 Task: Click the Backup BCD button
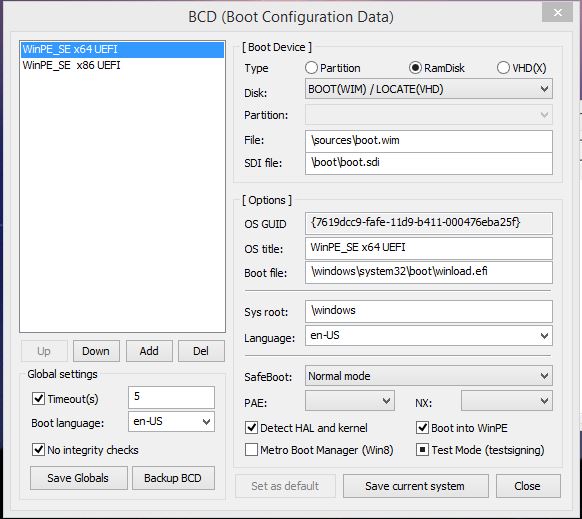click(173, 478)
